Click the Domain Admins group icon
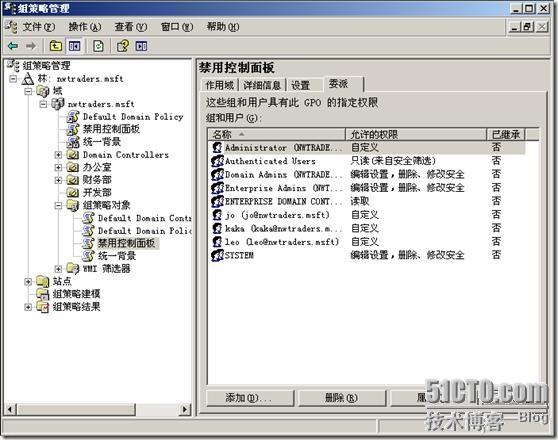This screenshot has height=440, width=558. (217, 174)
